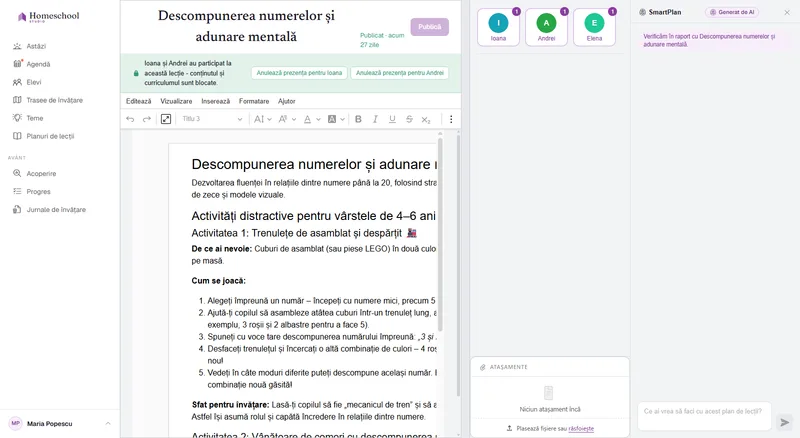Click the MP user avatar
This screenshot has height=438, width=800.
tap(15, 423)
